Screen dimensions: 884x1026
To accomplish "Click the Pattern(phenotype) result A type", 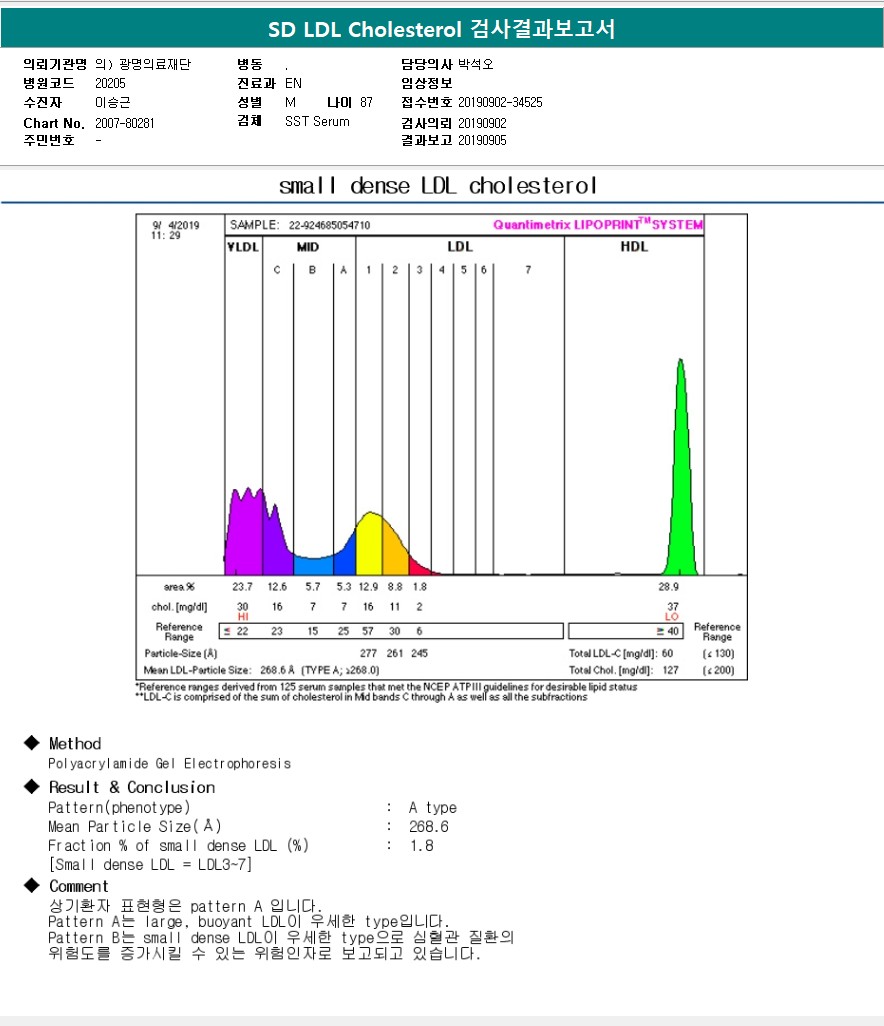I will (x=432, y=808).
